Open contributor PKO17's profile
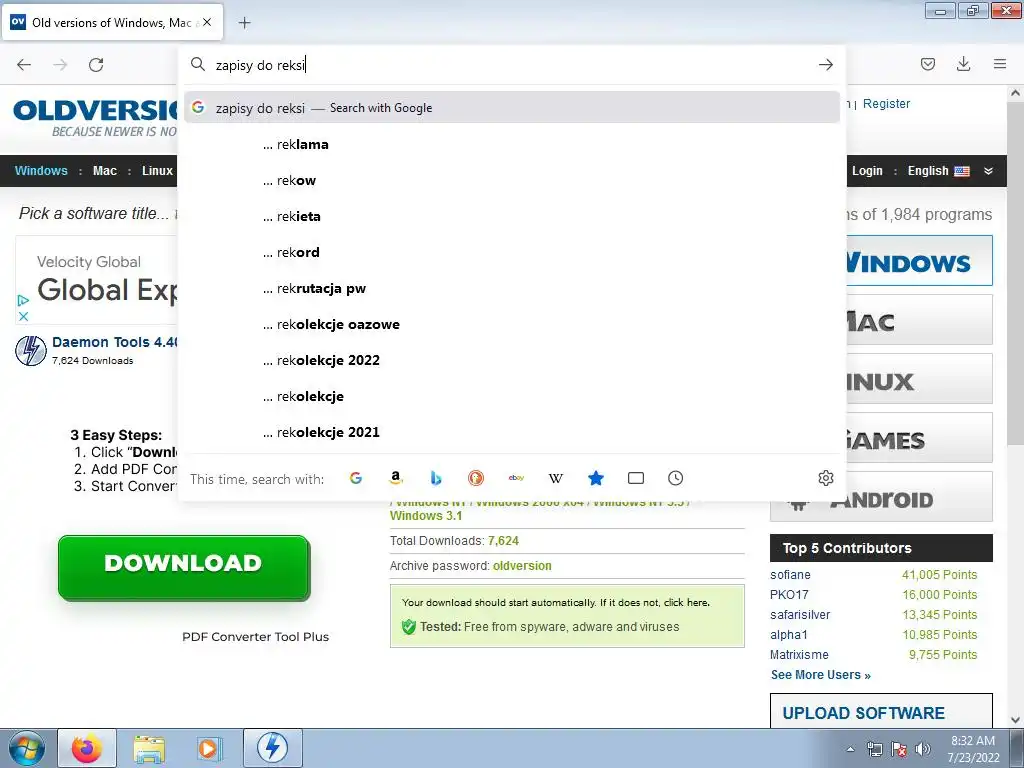Screen dimensions: 1024x768 point(789,594)
